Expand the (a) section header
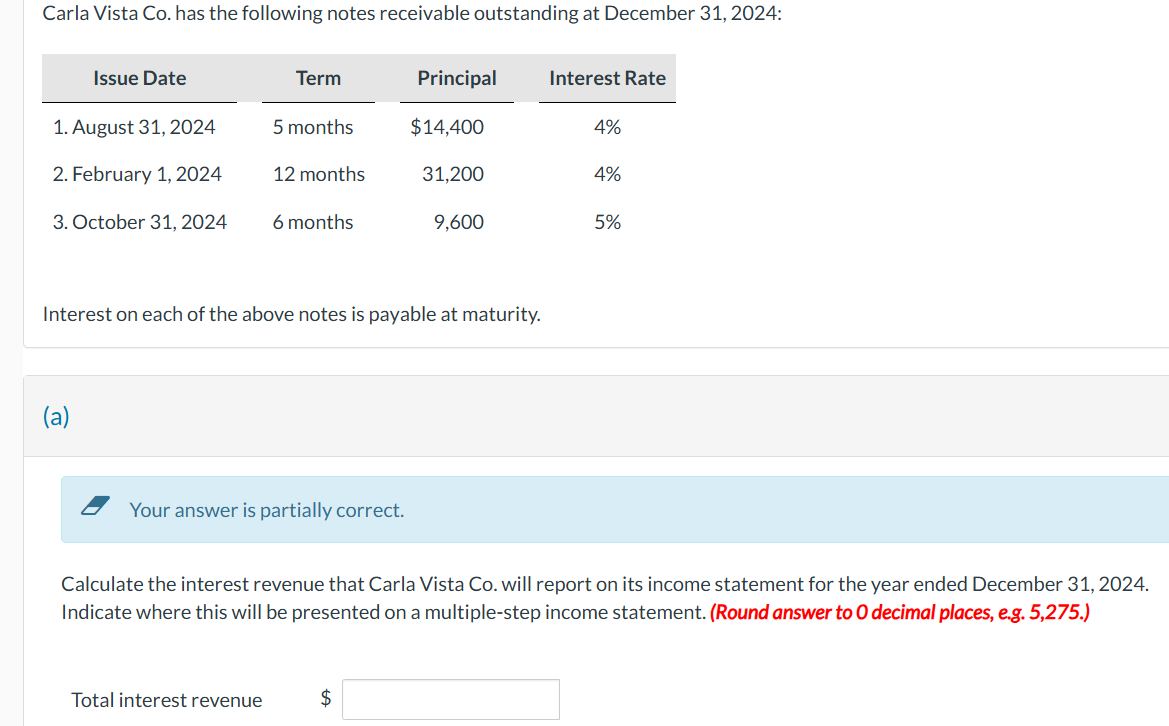This screenshot has height=726, width=1169. (55, 416)
